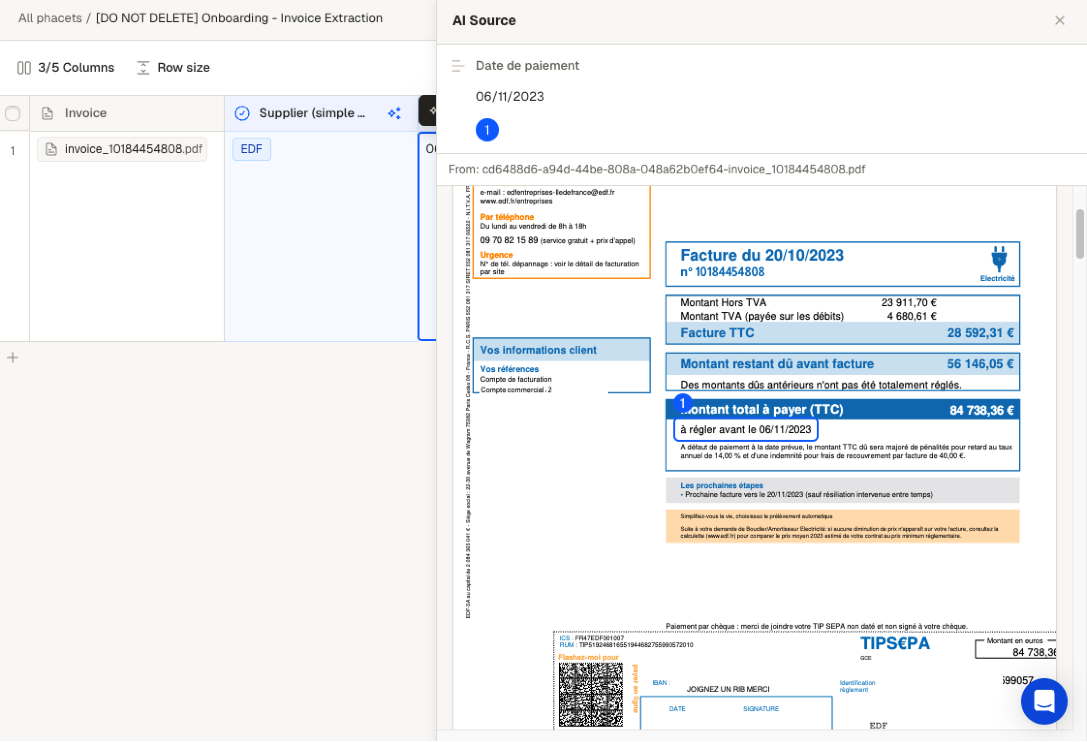1087x742 pixels.
Task: Click Montant restant dû amount 56 146,05 €
Action: point(980,364)
